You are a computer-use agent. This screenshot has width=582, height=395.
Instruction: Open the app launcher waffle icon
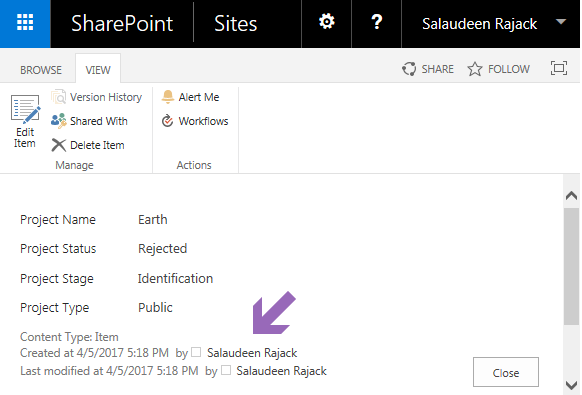click(x=25, y=23)
